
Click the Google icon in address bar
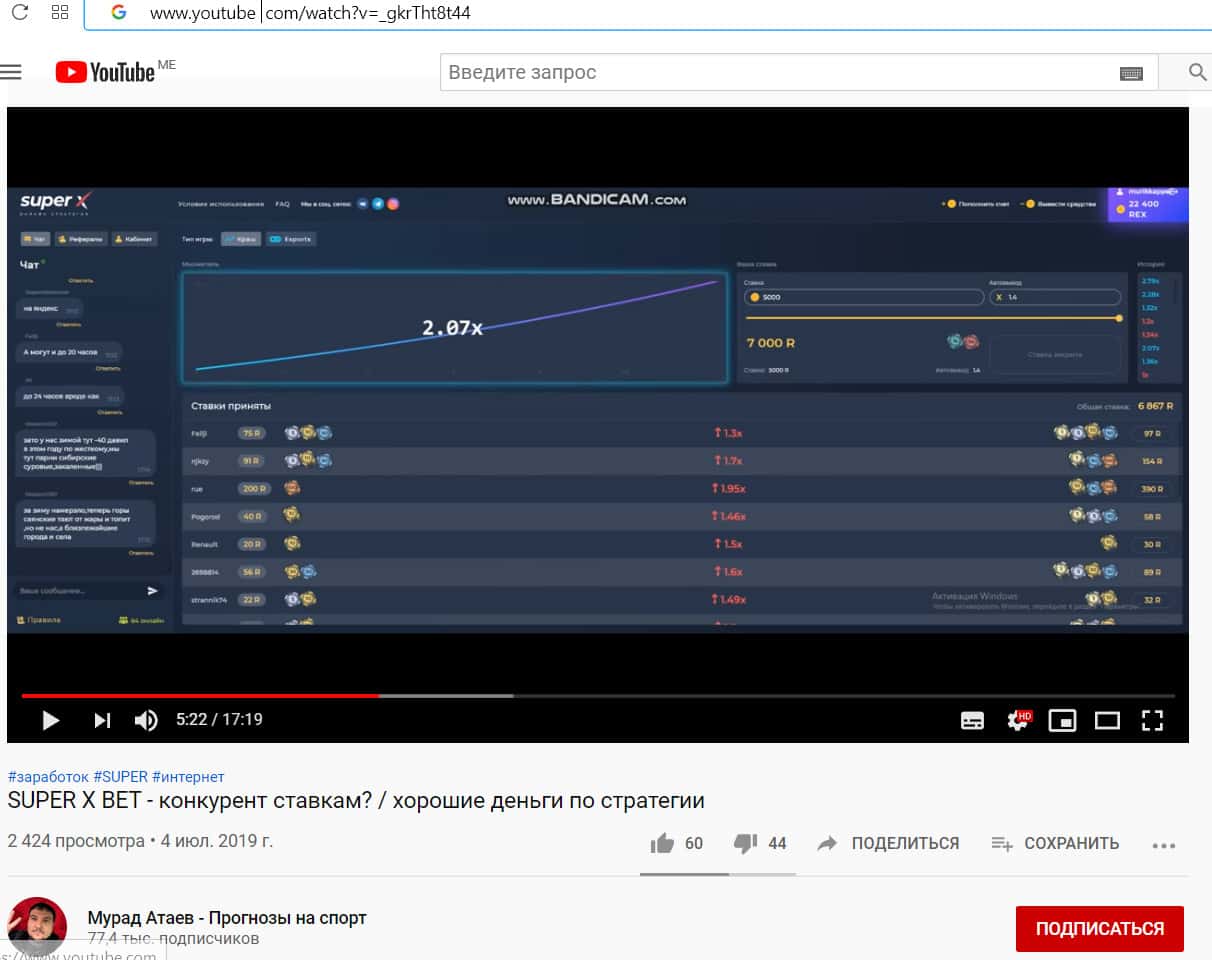pyautogui.click(x=119, y=13)
